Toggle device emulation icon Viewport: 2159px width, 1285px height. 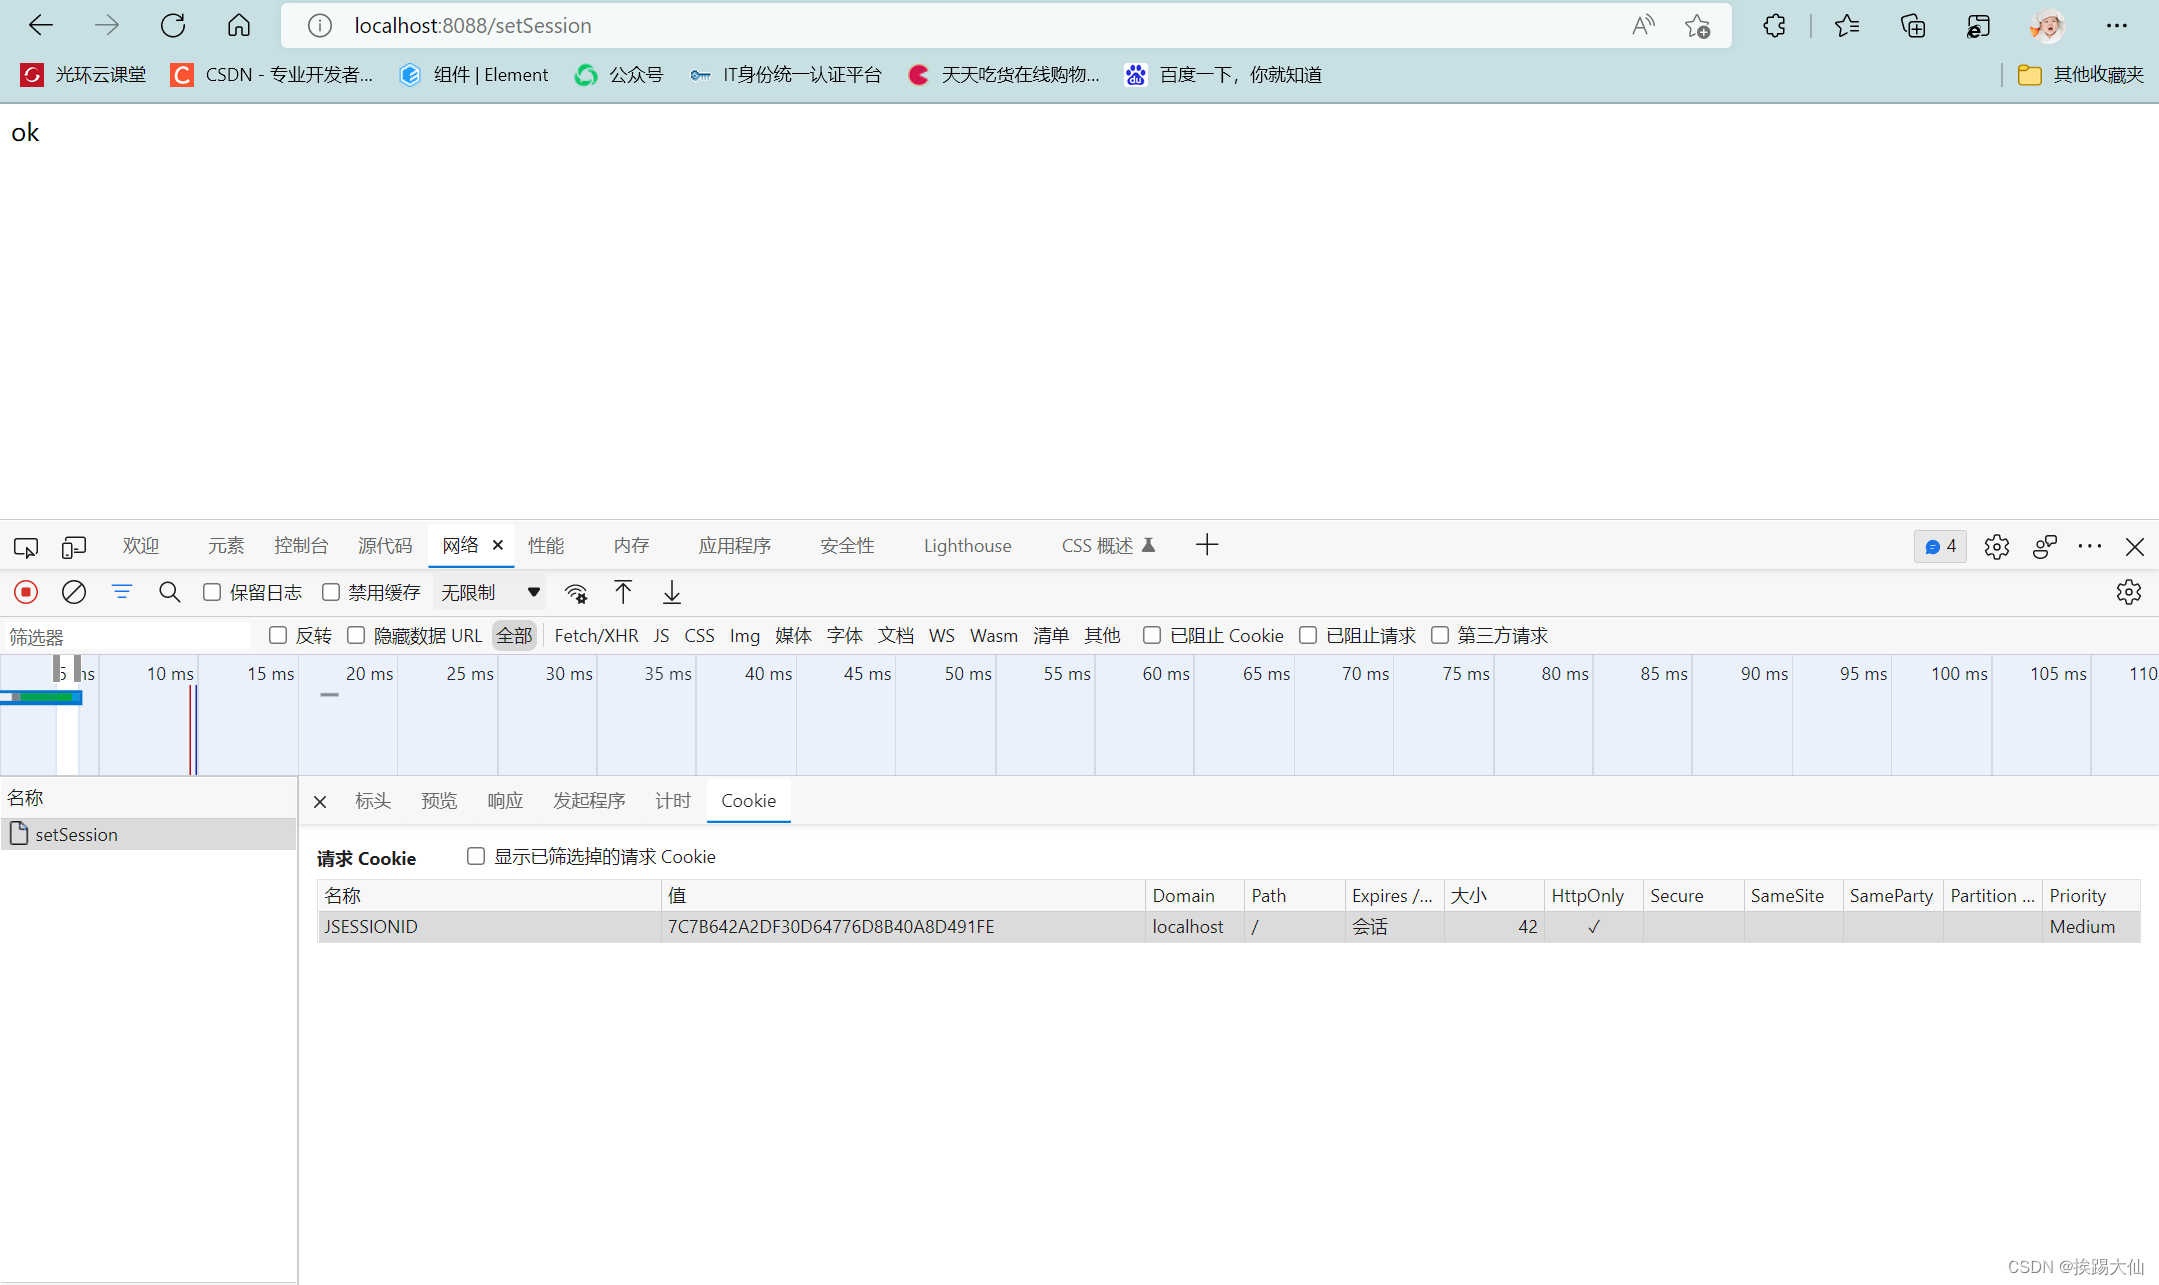coord(74,546)
